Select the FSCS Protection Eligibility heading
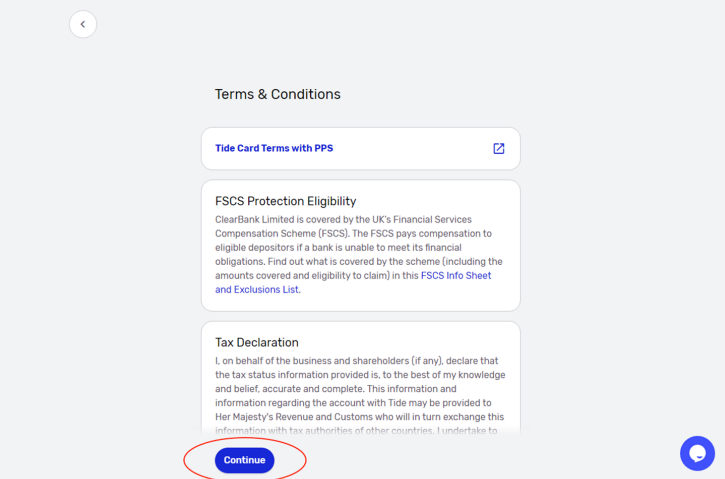This screenshot has height=479, width=725. [285, 201]
